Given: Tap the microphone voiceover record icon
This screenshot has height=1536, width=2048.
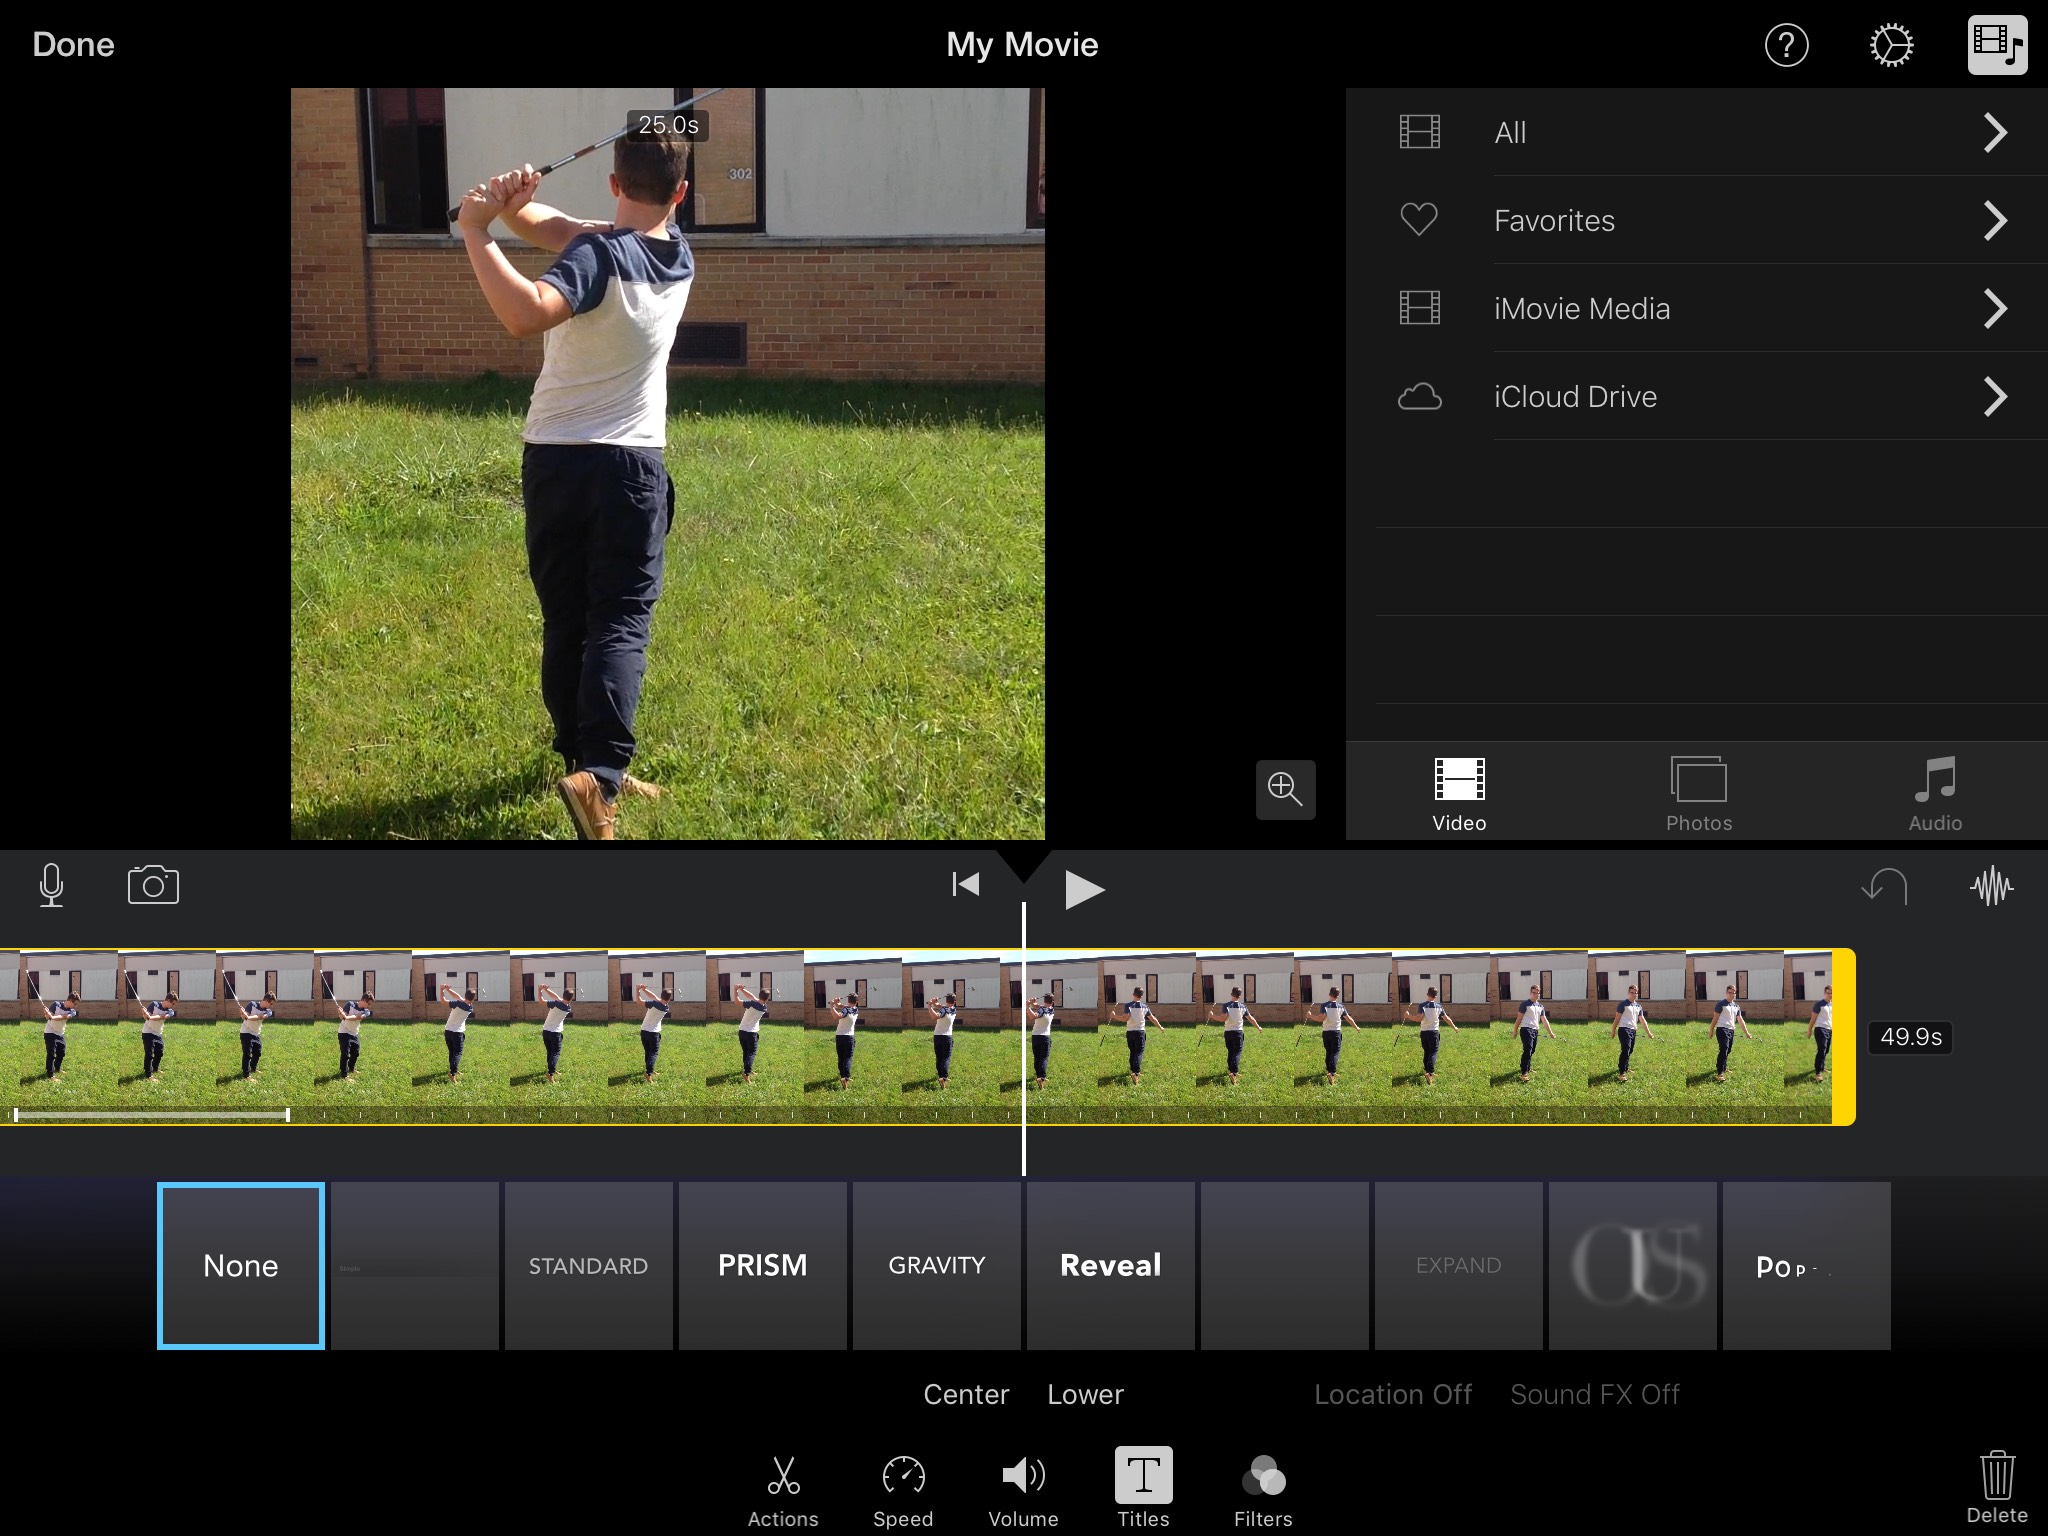Looking at the screenshot, I should tap(51, 886).
